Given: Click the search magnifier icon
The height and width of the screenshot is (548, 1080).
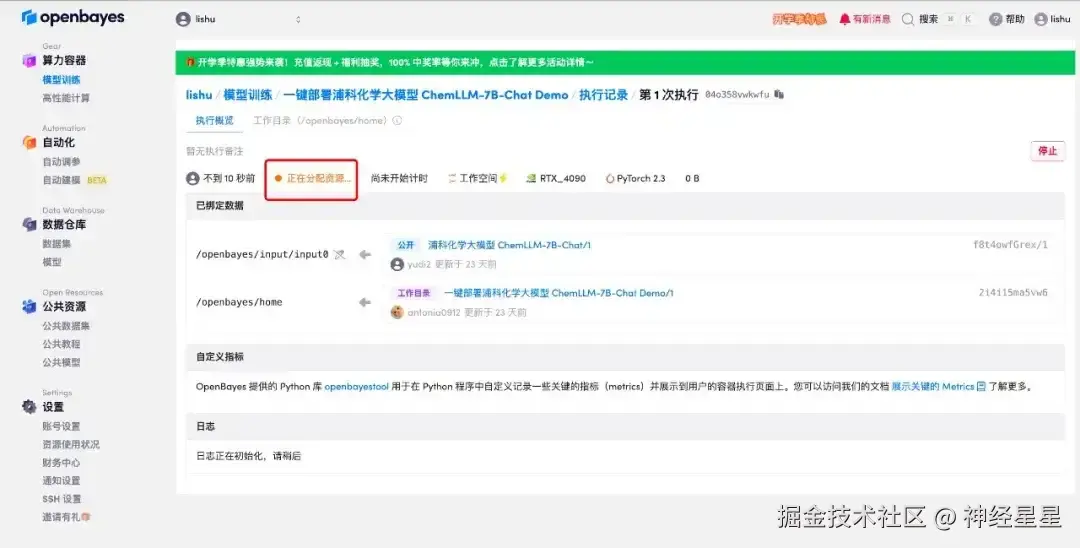Looking at the screenshot, I should point(908,19).
